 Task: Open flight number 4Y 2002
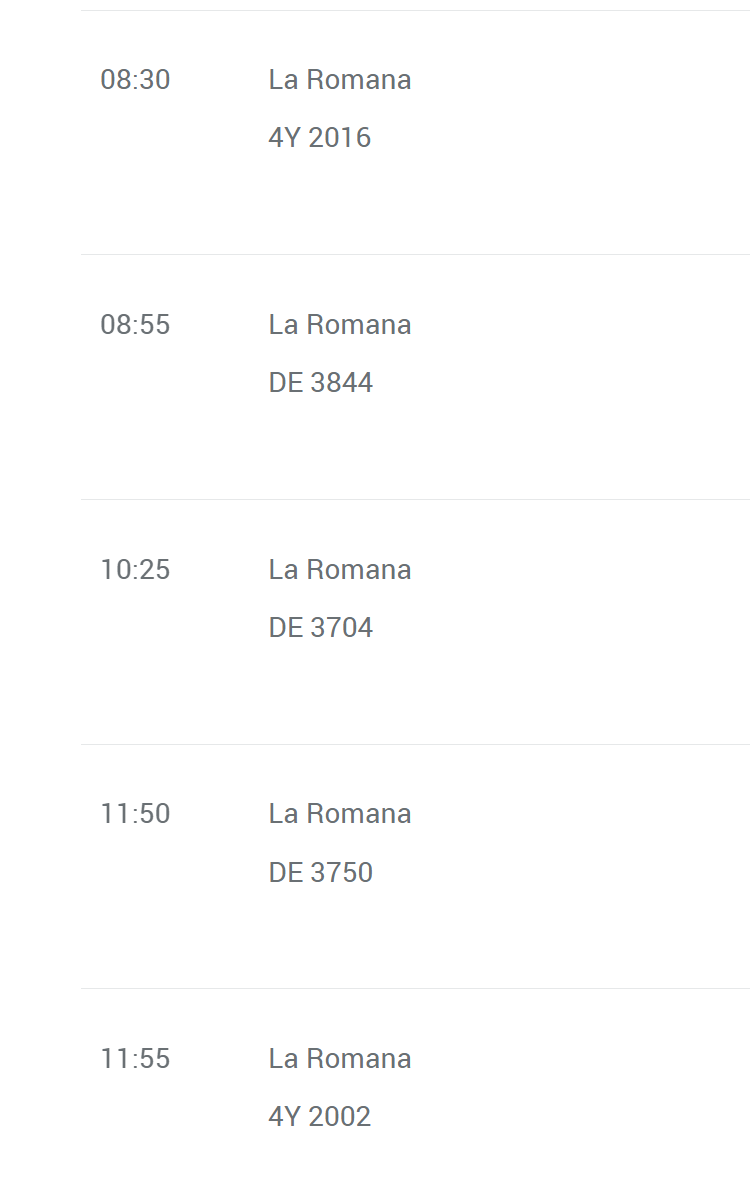coord(319,1117)
